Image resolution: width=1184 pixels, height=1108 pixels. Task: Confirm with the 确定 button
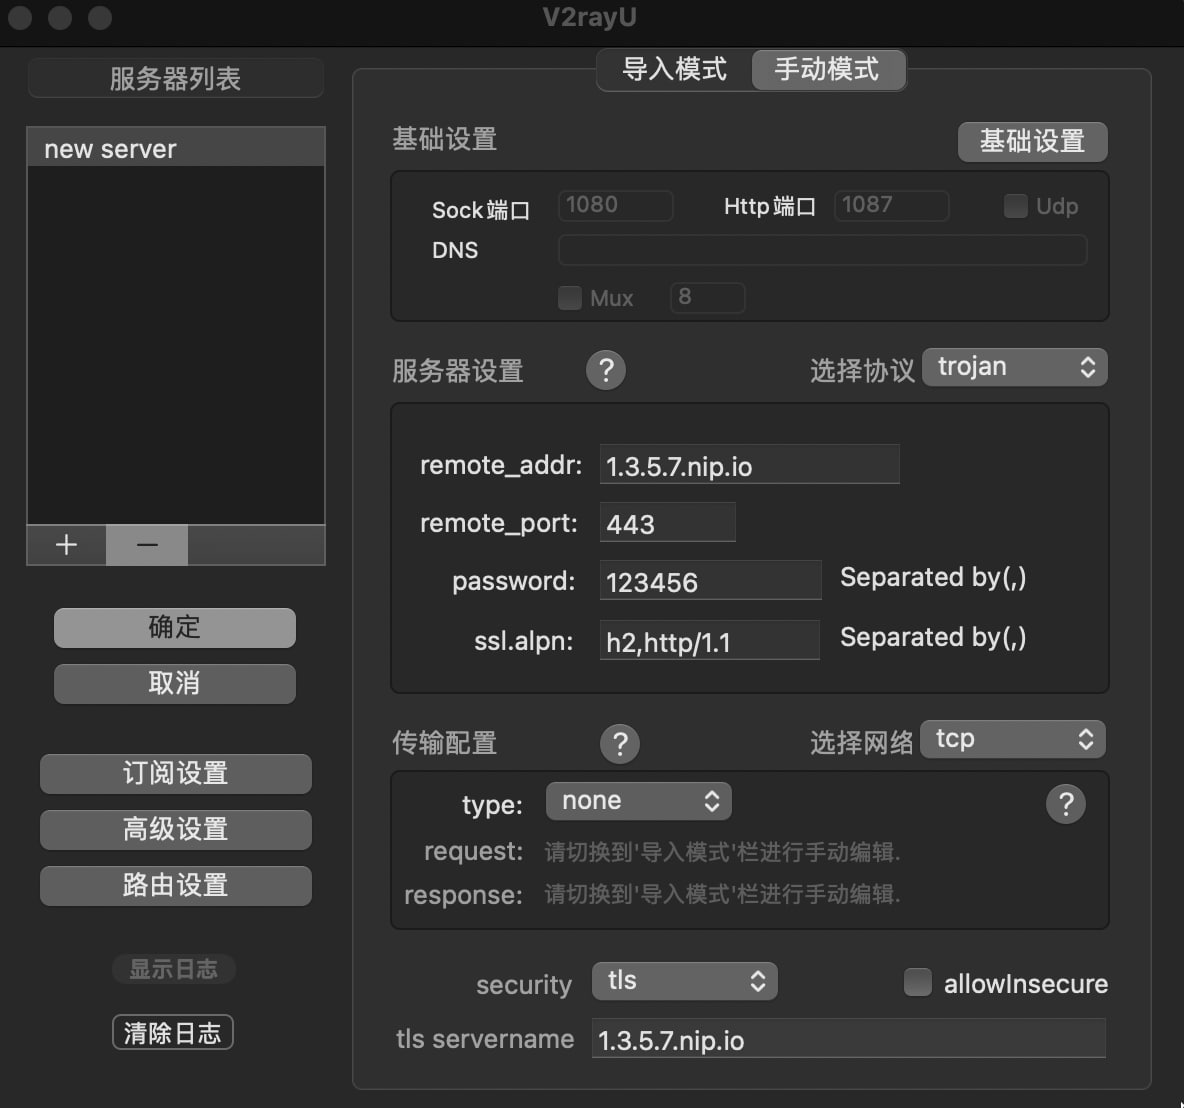(174, 627)
